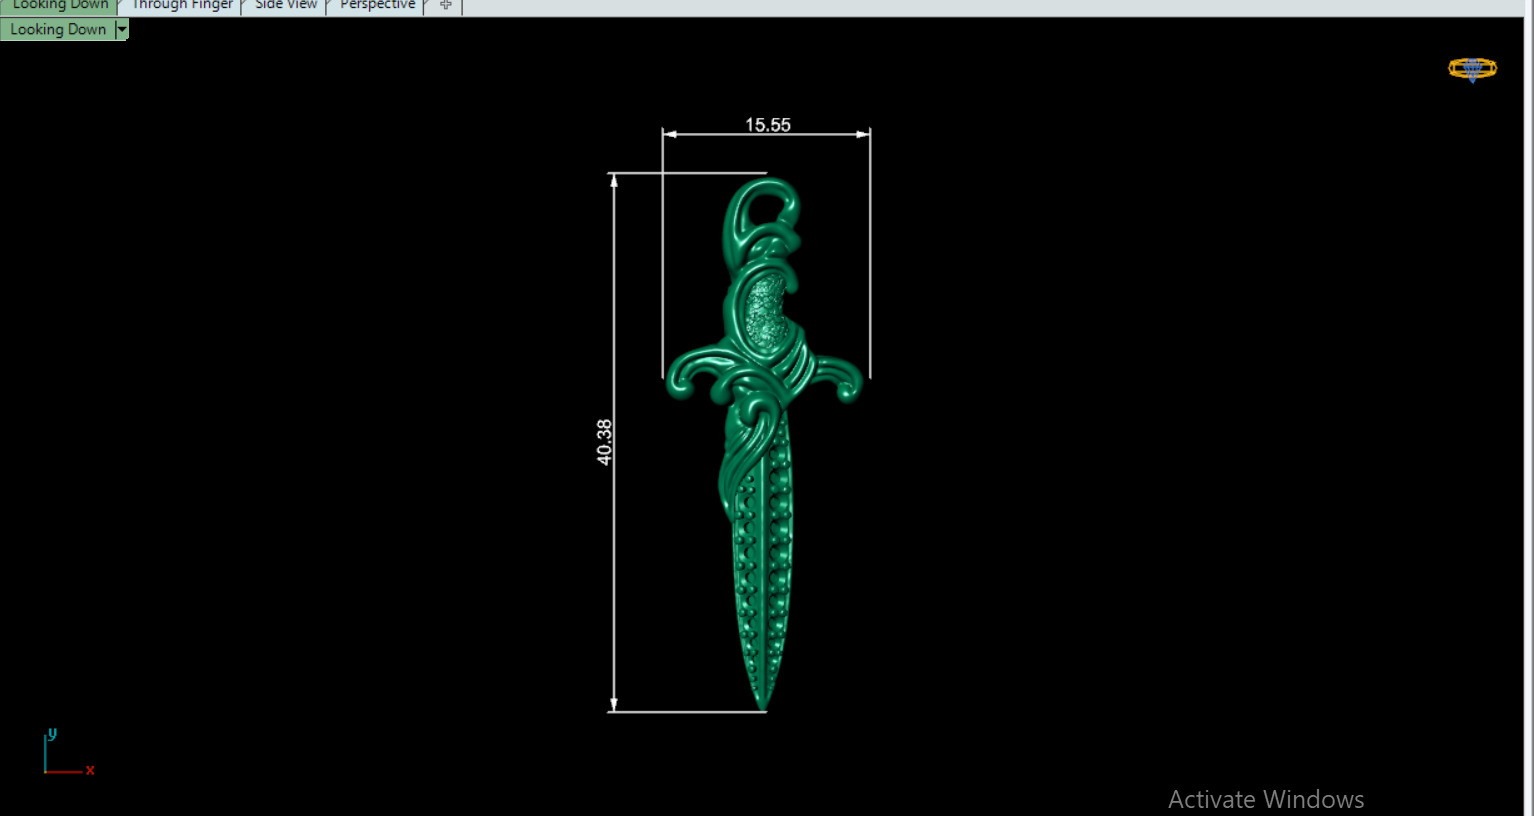Select the 40.38 height dimension text
Image resolution: width=1534 pixels, height=816 pixels.
604,441
